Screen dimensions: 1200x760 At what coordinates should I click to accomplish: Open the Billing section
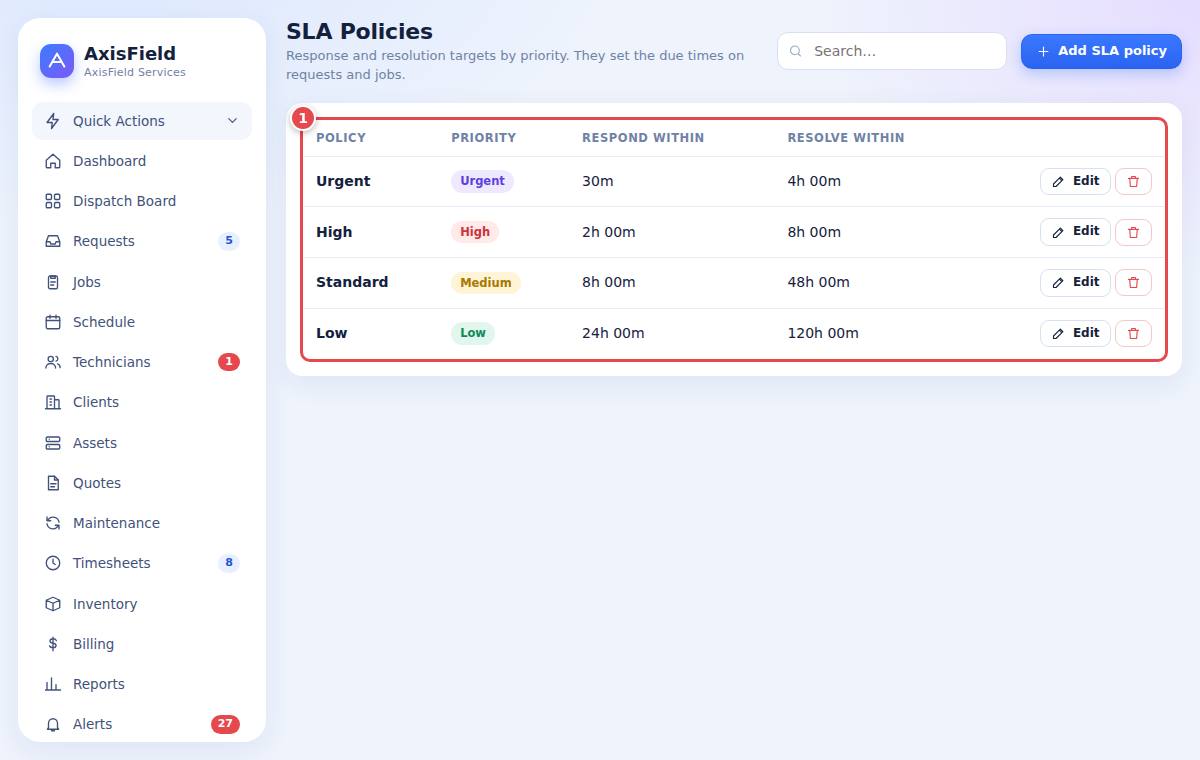click(142, 644)
